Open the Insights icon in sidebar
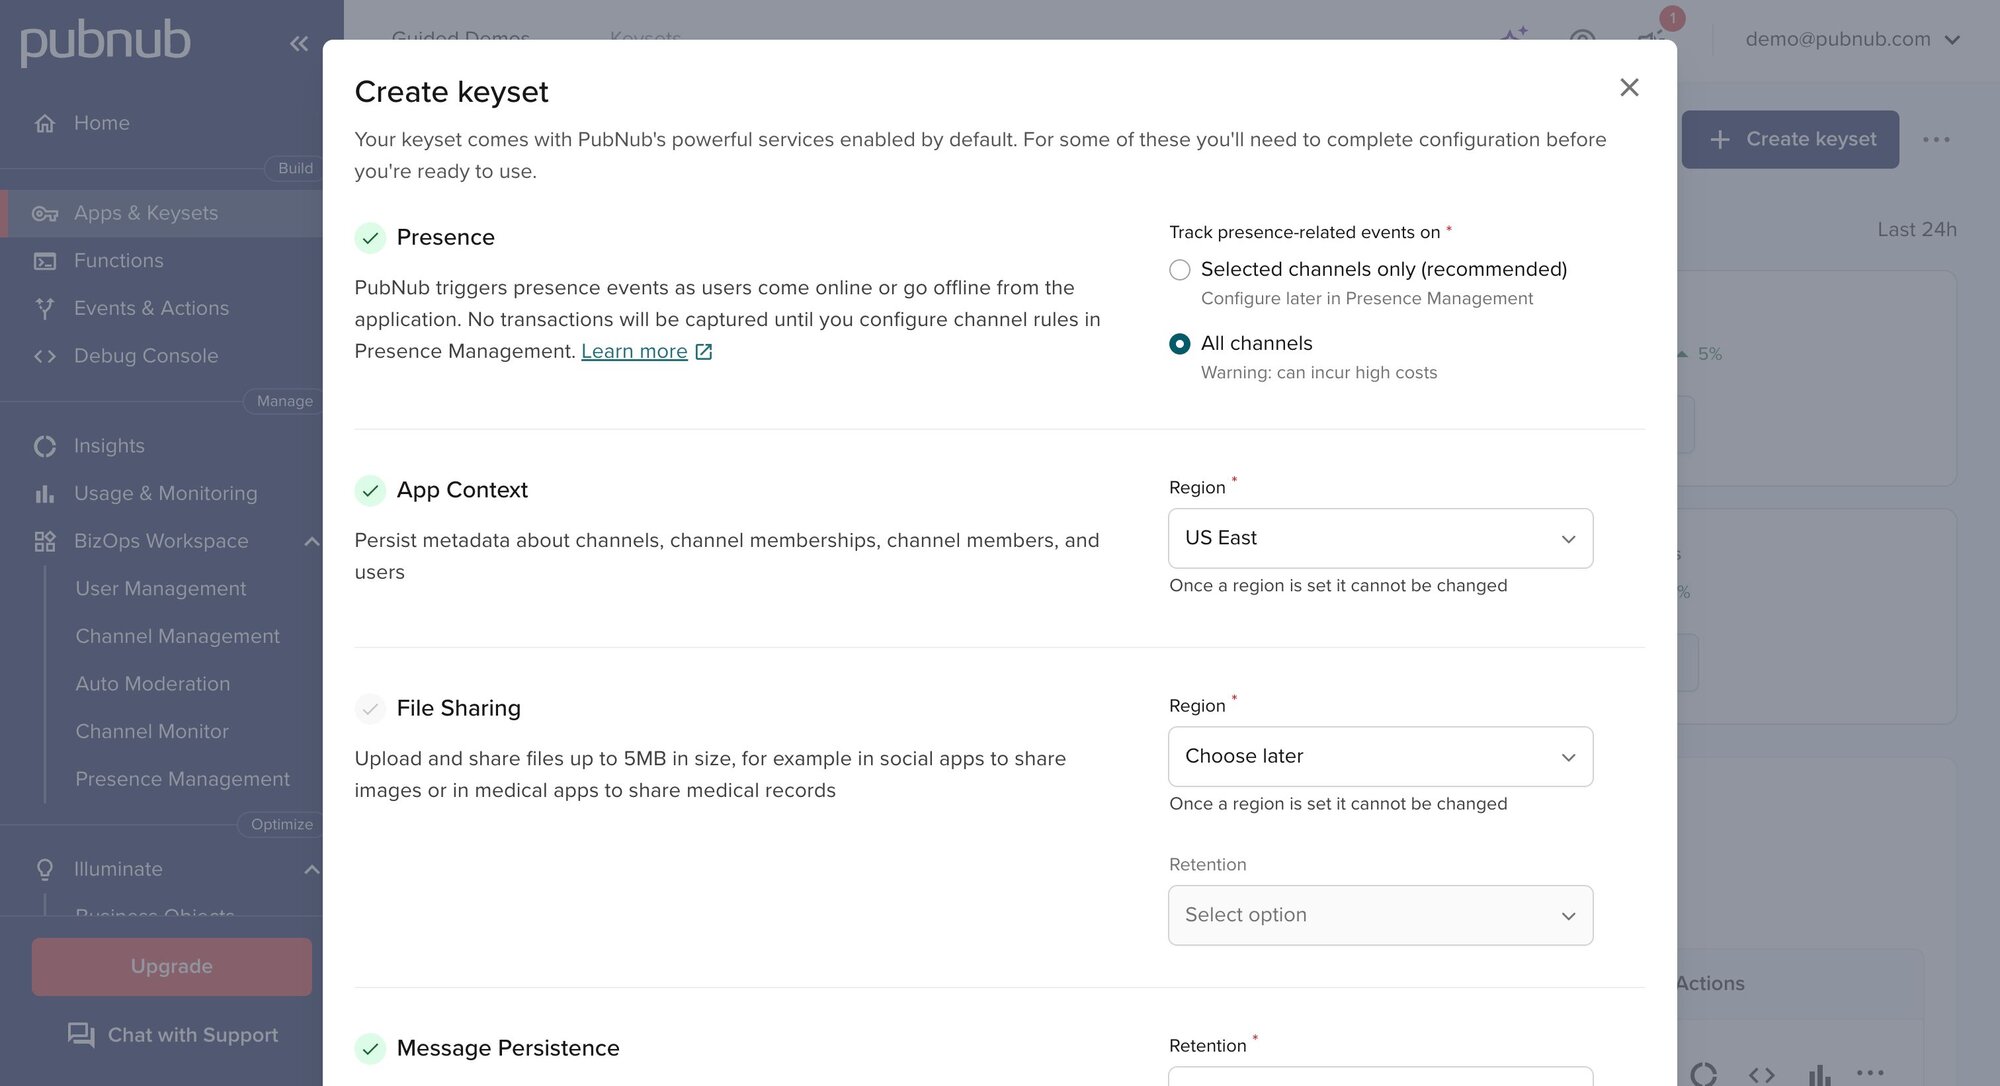This screenshot has width=2000, height=1086. [45, 446]
